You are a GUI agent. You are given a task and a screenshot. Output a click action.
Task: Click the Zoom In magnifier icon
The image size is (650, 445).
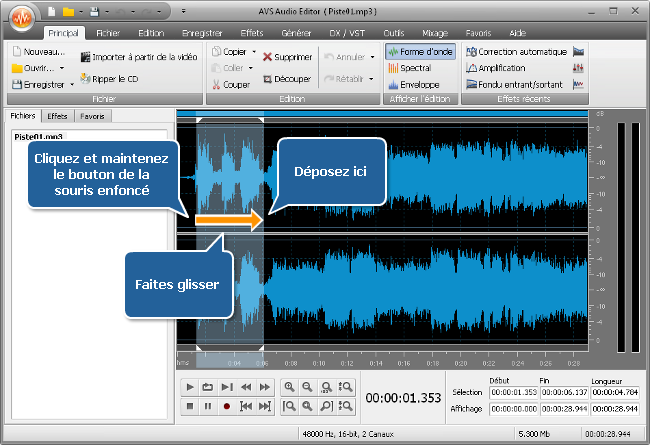[x=290, y=387]
